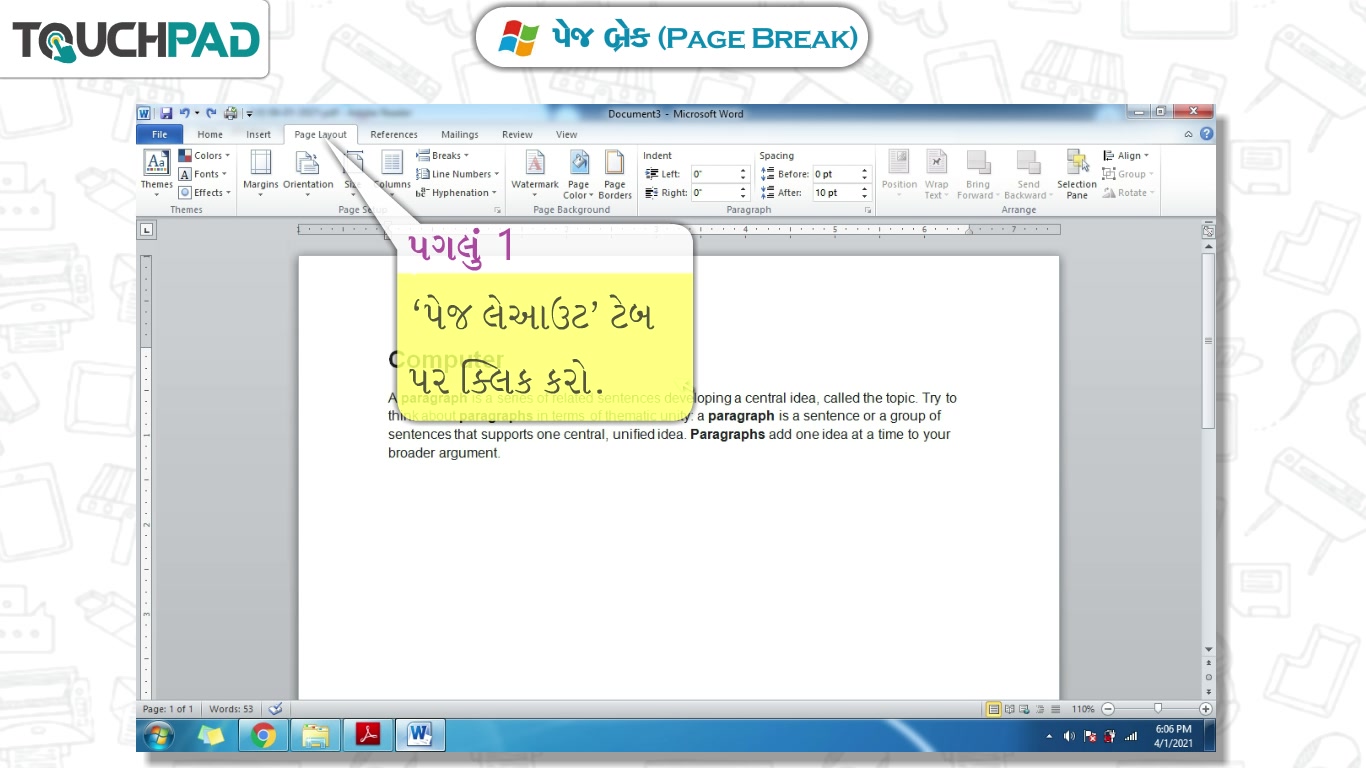
Task: Expand the Breaks dropdown
Action: pos(442,155)
